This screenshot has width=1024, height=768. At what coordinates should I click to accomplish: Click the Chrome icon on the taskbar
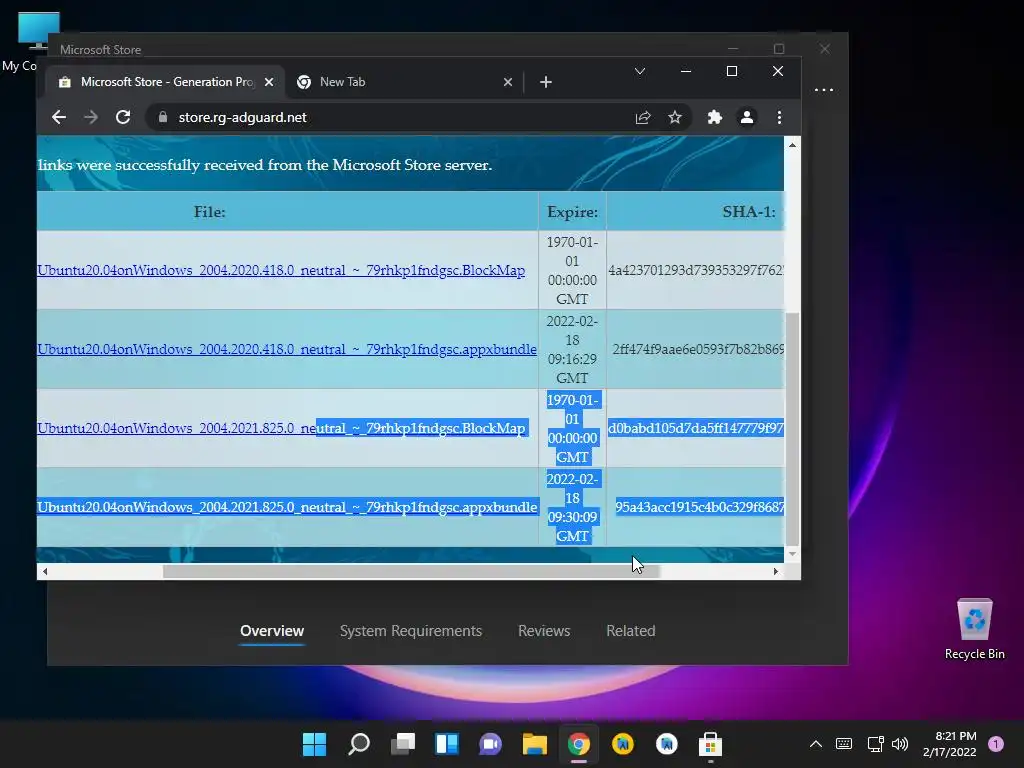[579, 744]
